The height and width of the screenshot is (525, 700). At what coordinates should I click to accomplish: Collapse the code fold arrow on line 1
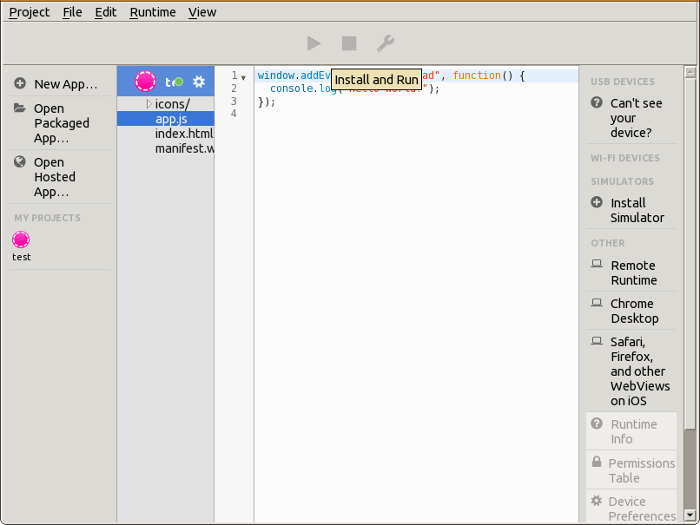[x=243, y=78]
